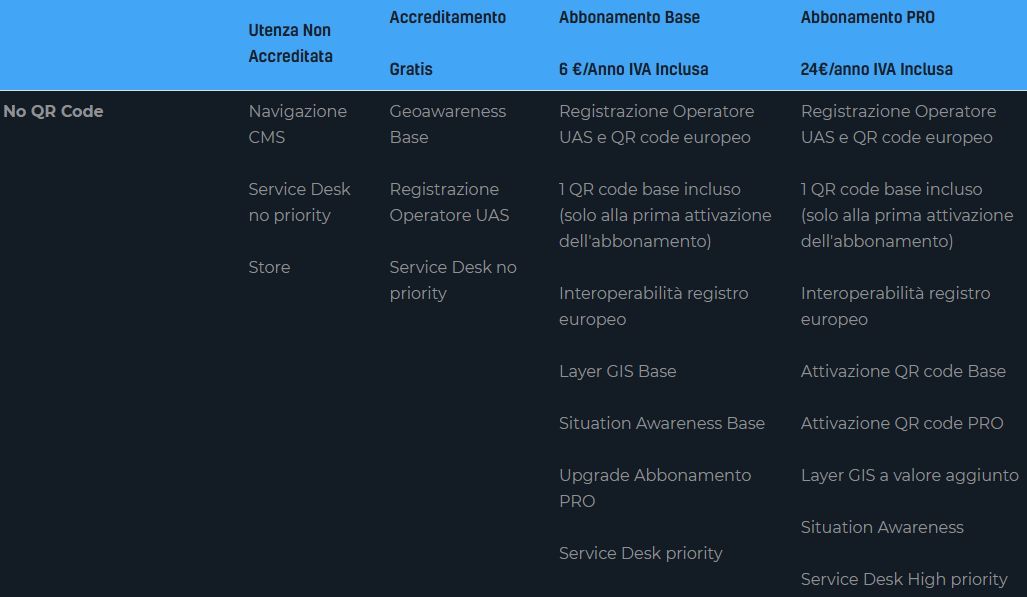
Task: Select the Geoawareness Base feature
Action: coord(447,124)
